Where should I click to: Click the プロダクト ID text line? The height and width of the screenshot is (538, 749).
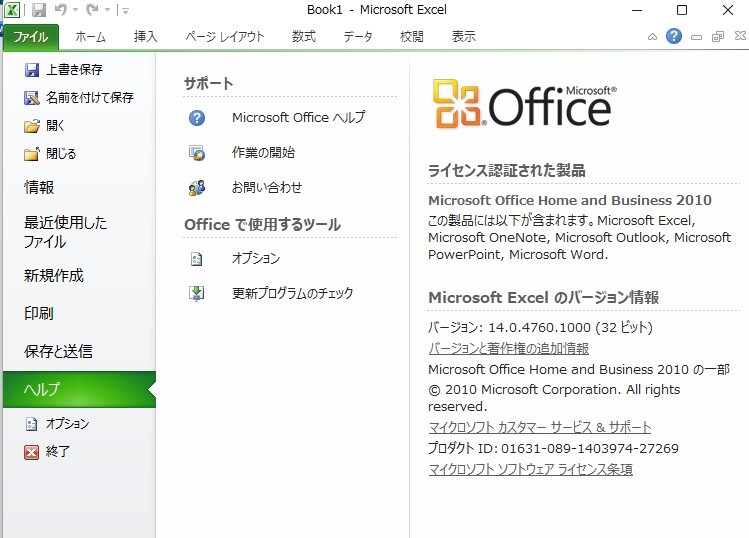(x=553, y=448)
